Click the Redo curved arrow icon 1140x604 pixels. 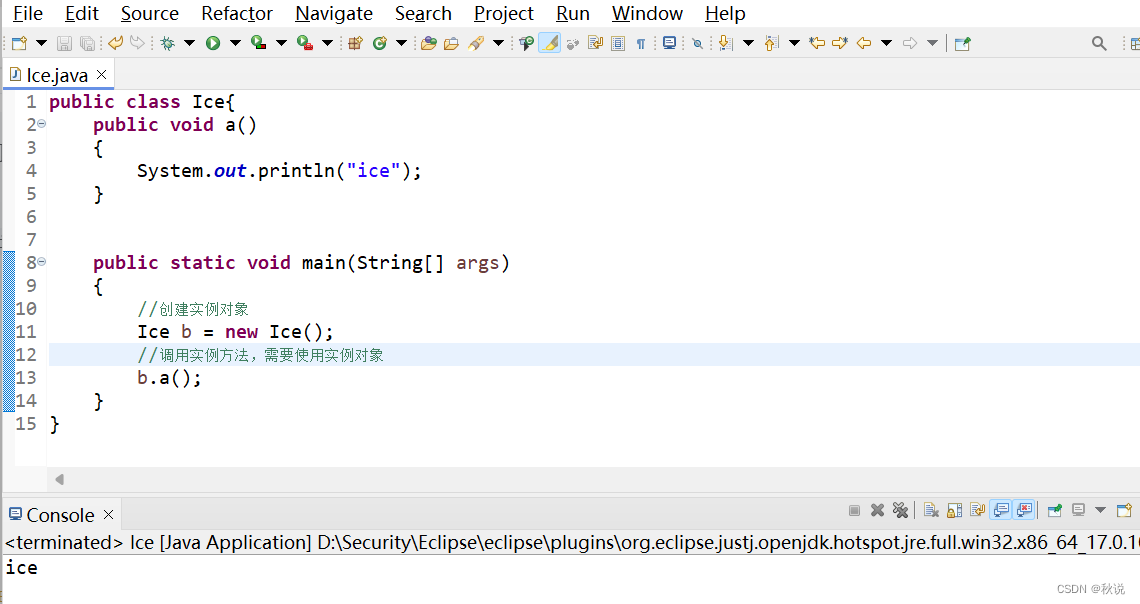tap(137, 44)
